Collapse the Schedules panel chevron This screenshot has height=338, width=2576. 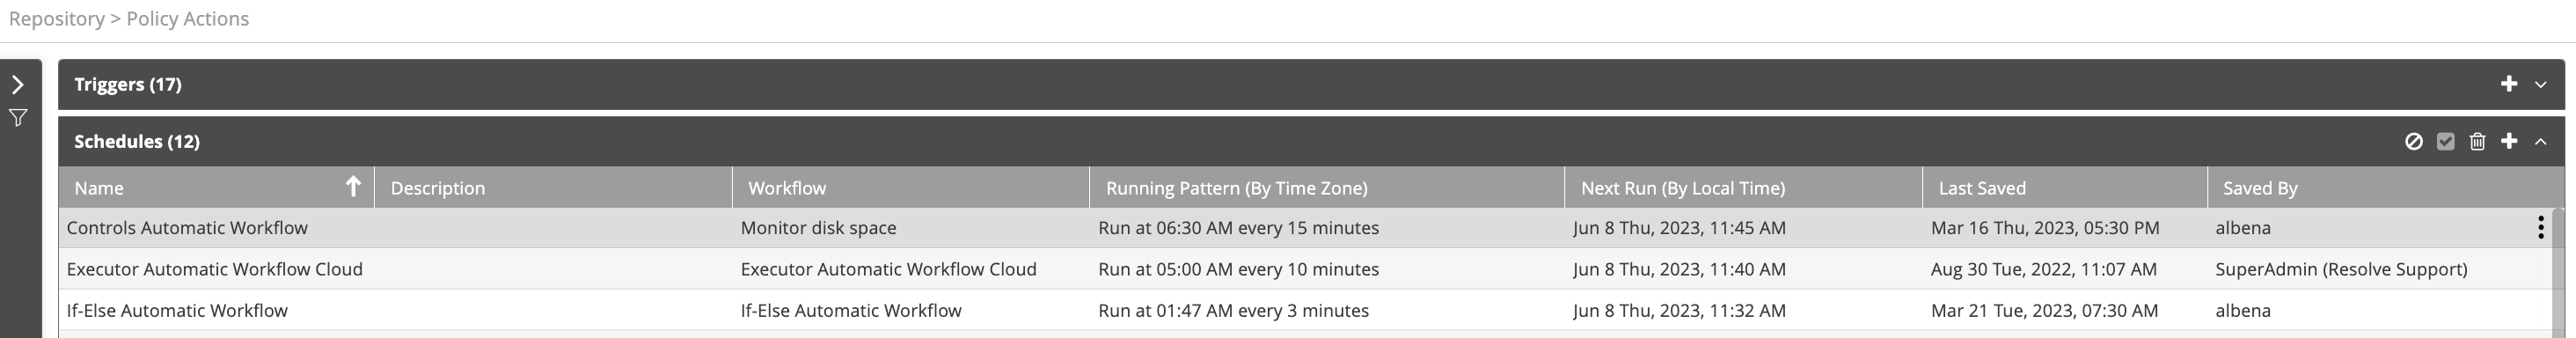(x=2540, y=141)
